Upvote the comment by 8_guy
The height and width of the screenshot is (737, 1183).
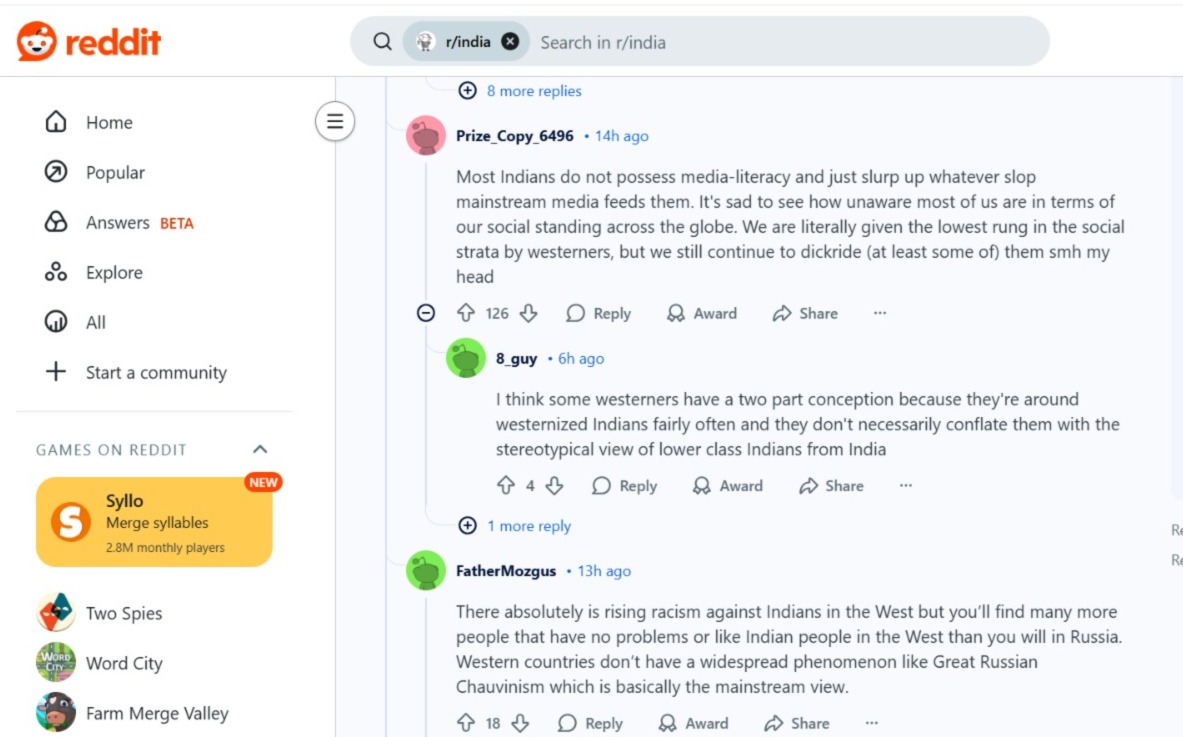click(x=506, y=486)
